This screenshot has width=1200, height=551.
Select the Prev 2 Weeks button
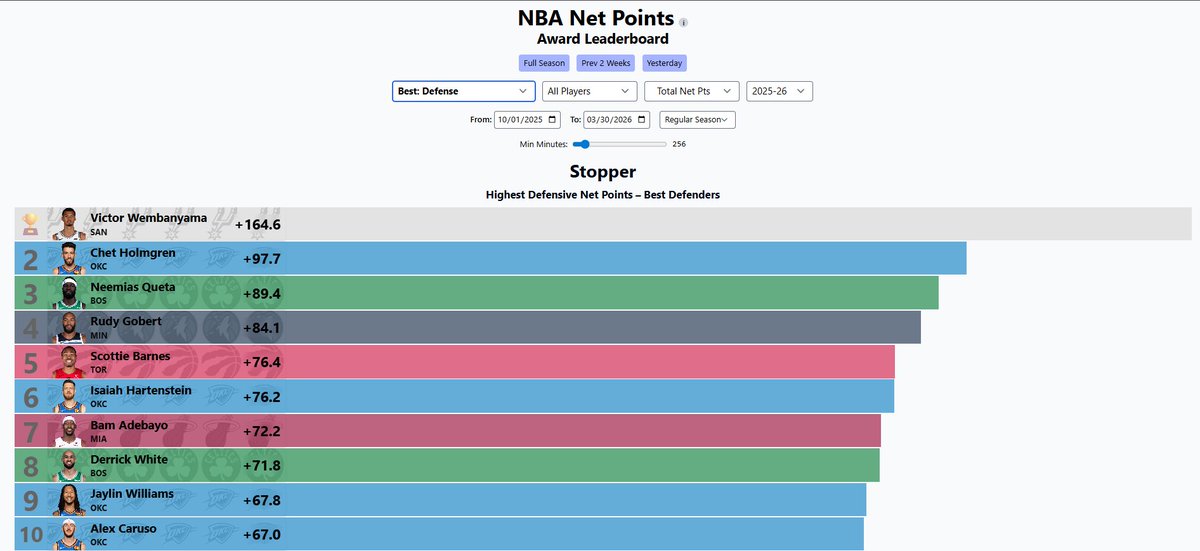click(x=606, y=63)
